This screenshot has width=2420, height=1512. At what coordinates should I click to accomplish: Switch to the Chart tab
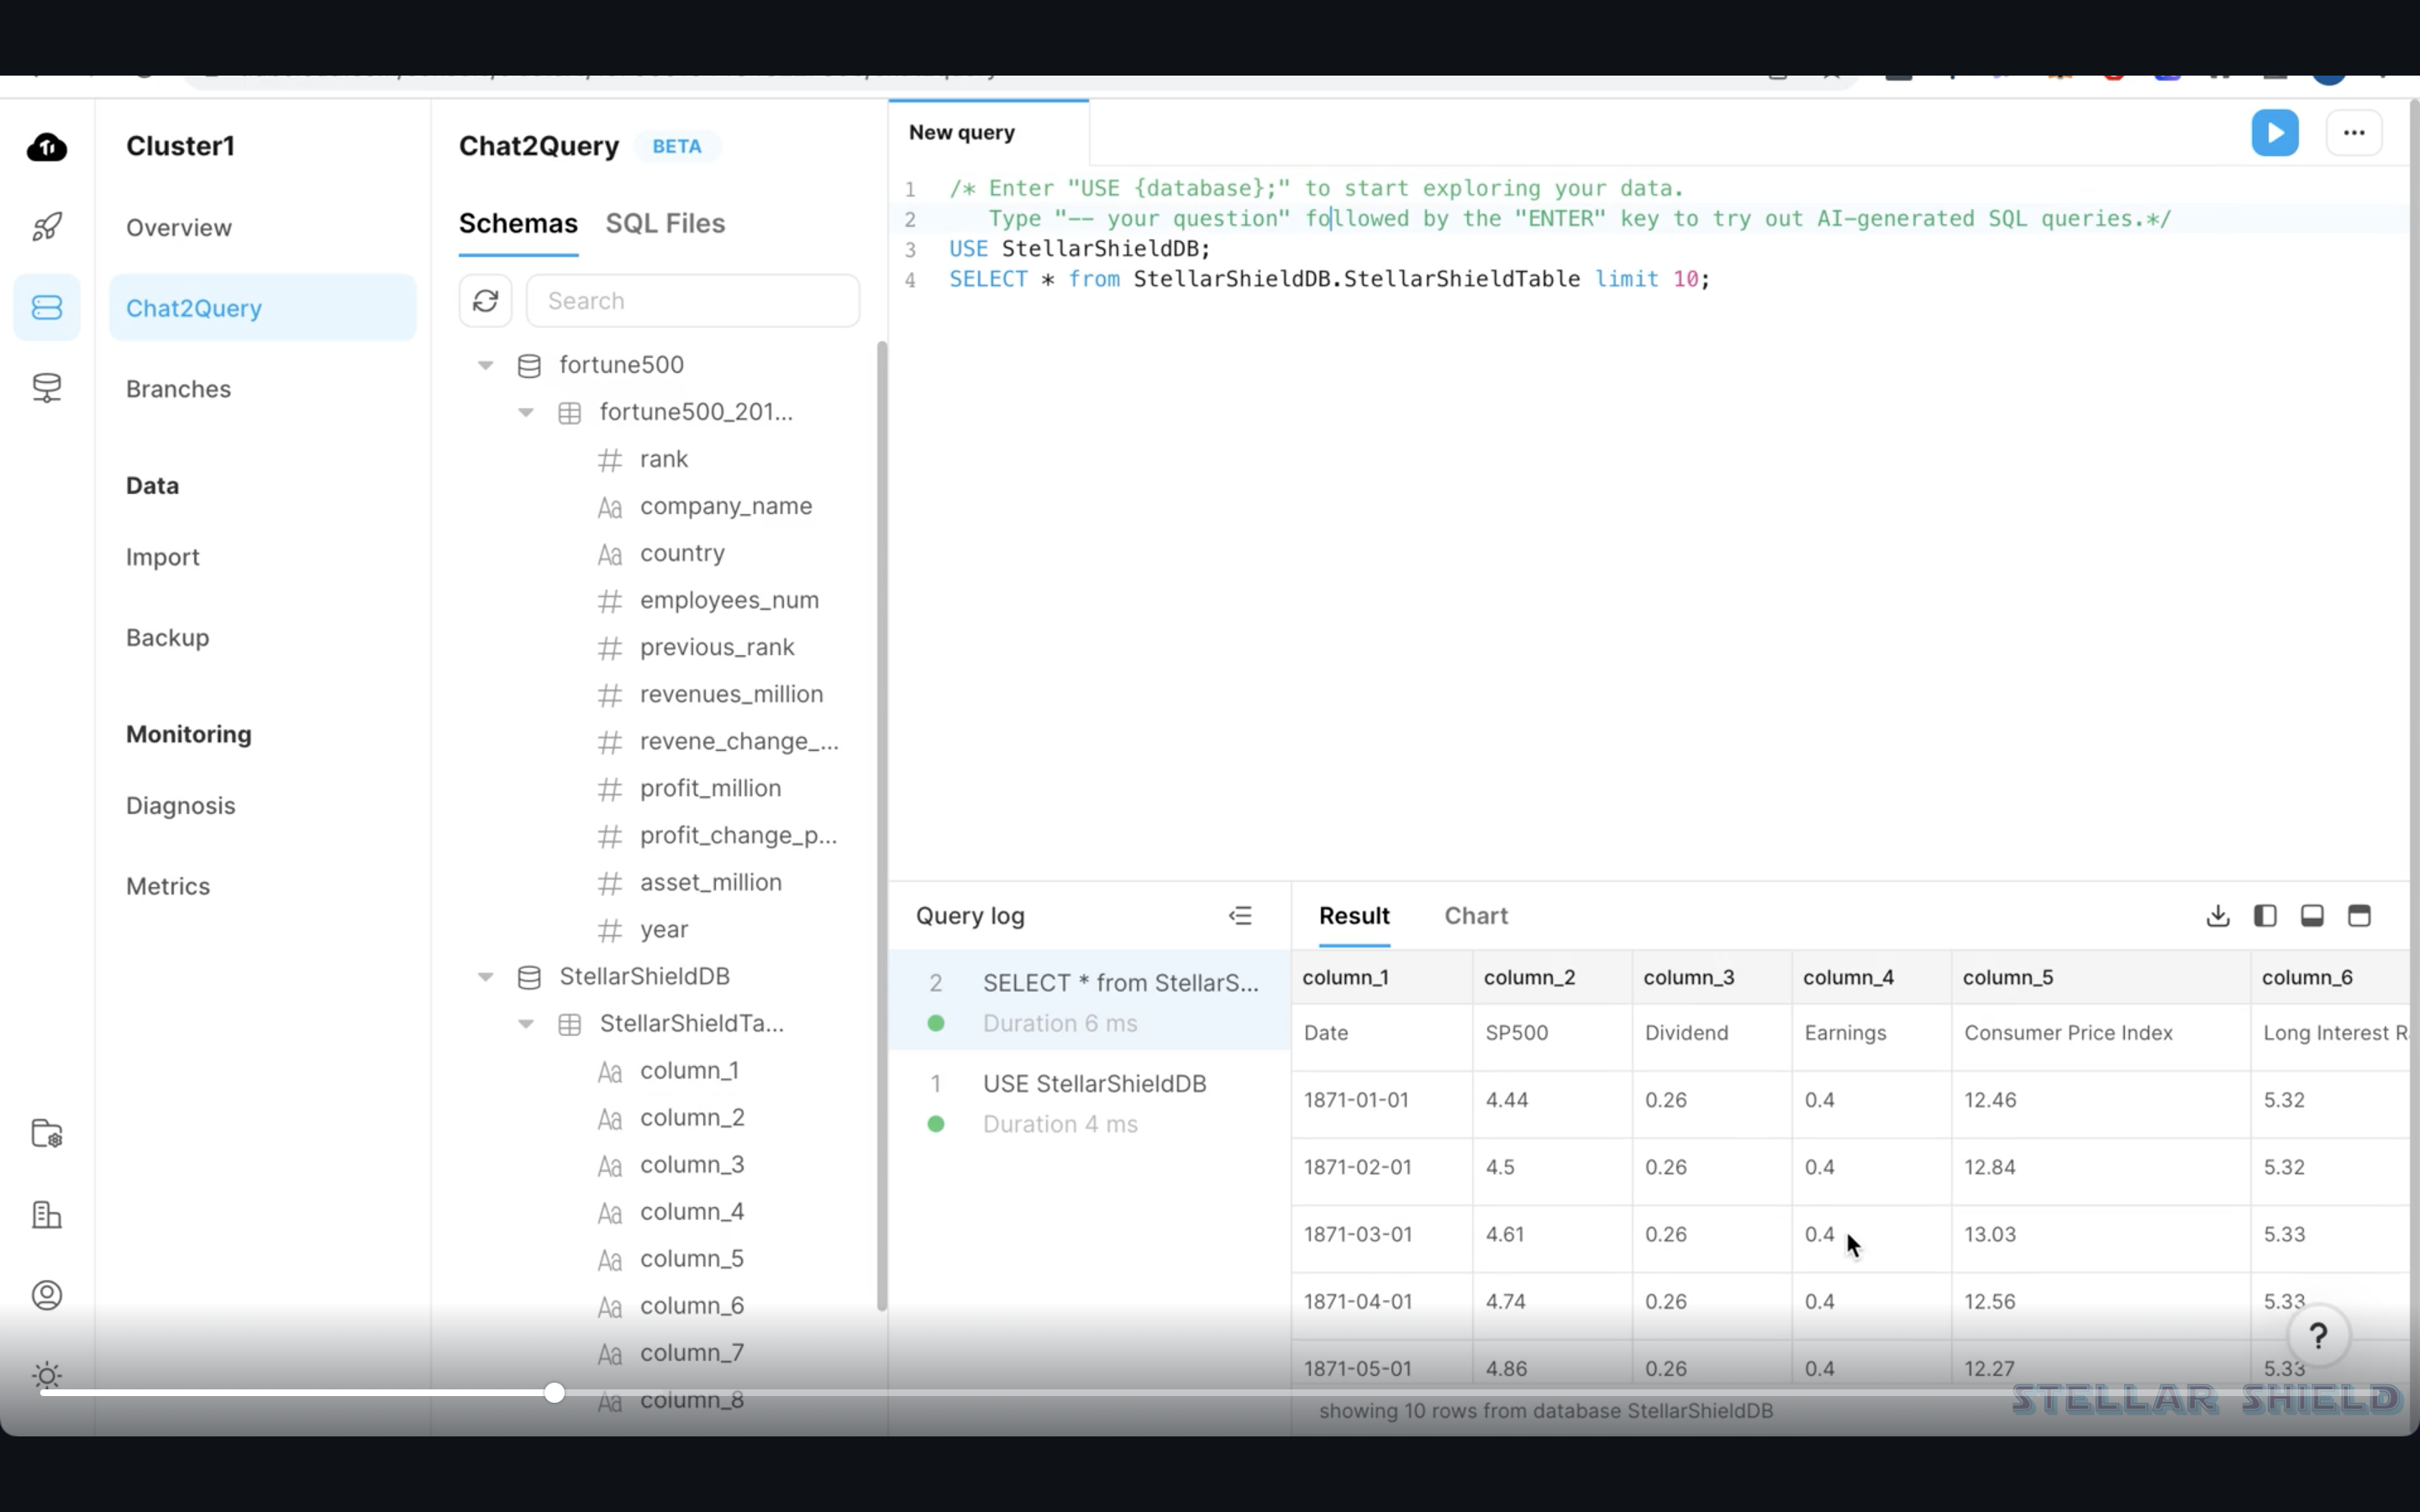(1475, 915)
